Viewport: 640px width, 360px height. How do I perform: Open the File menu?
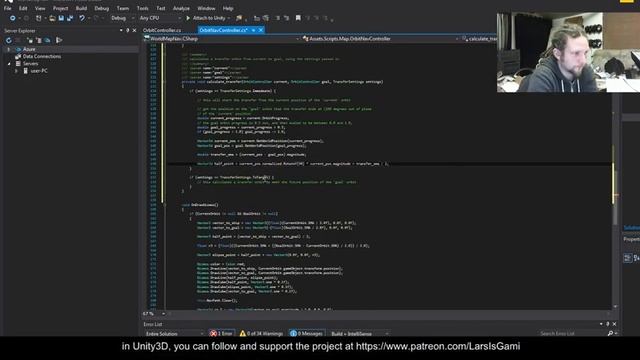7,8
